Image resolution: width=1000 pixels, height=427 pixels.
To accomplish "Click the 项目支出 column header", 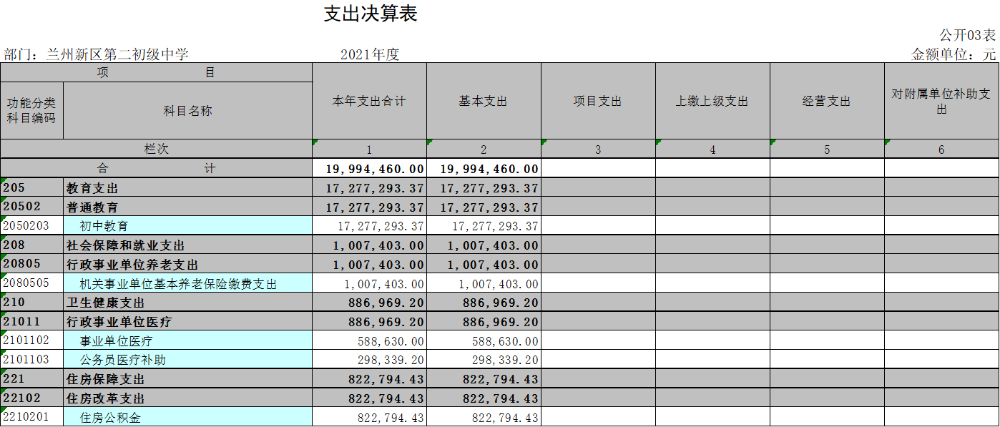I will (x=598, y=102).
